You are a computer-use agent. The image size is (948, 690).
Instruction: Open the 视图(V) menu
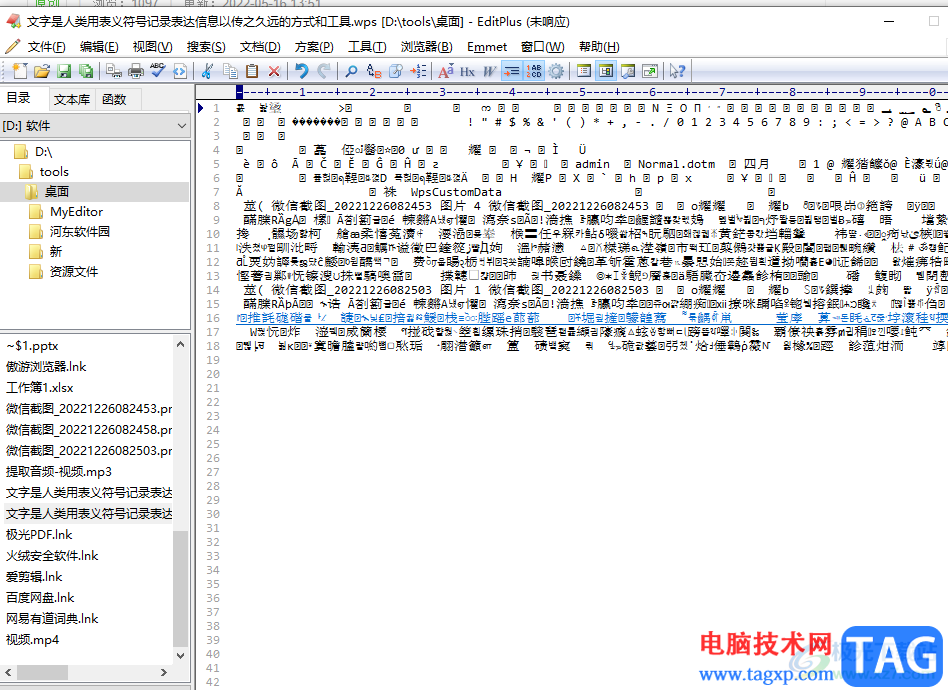point(152,47)
